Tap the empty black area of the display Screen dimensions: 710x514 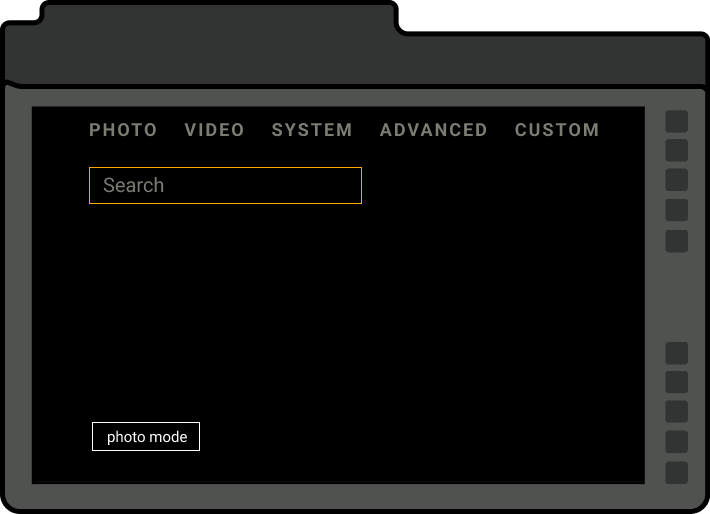pyautogui.click(x=400, y=320)
